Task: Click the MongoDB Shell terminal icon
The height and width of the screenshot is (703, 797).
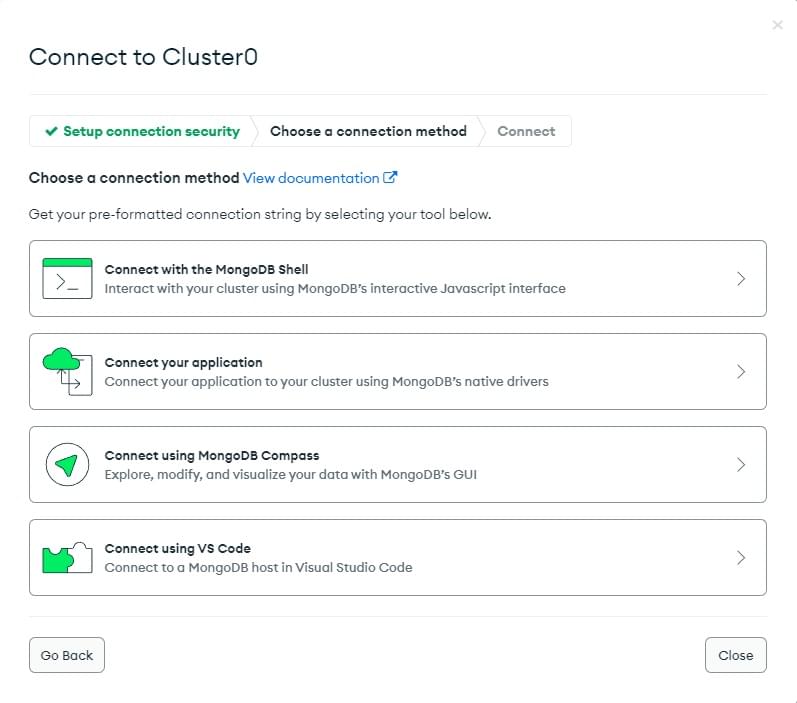Action: click(x=67, y=278)
